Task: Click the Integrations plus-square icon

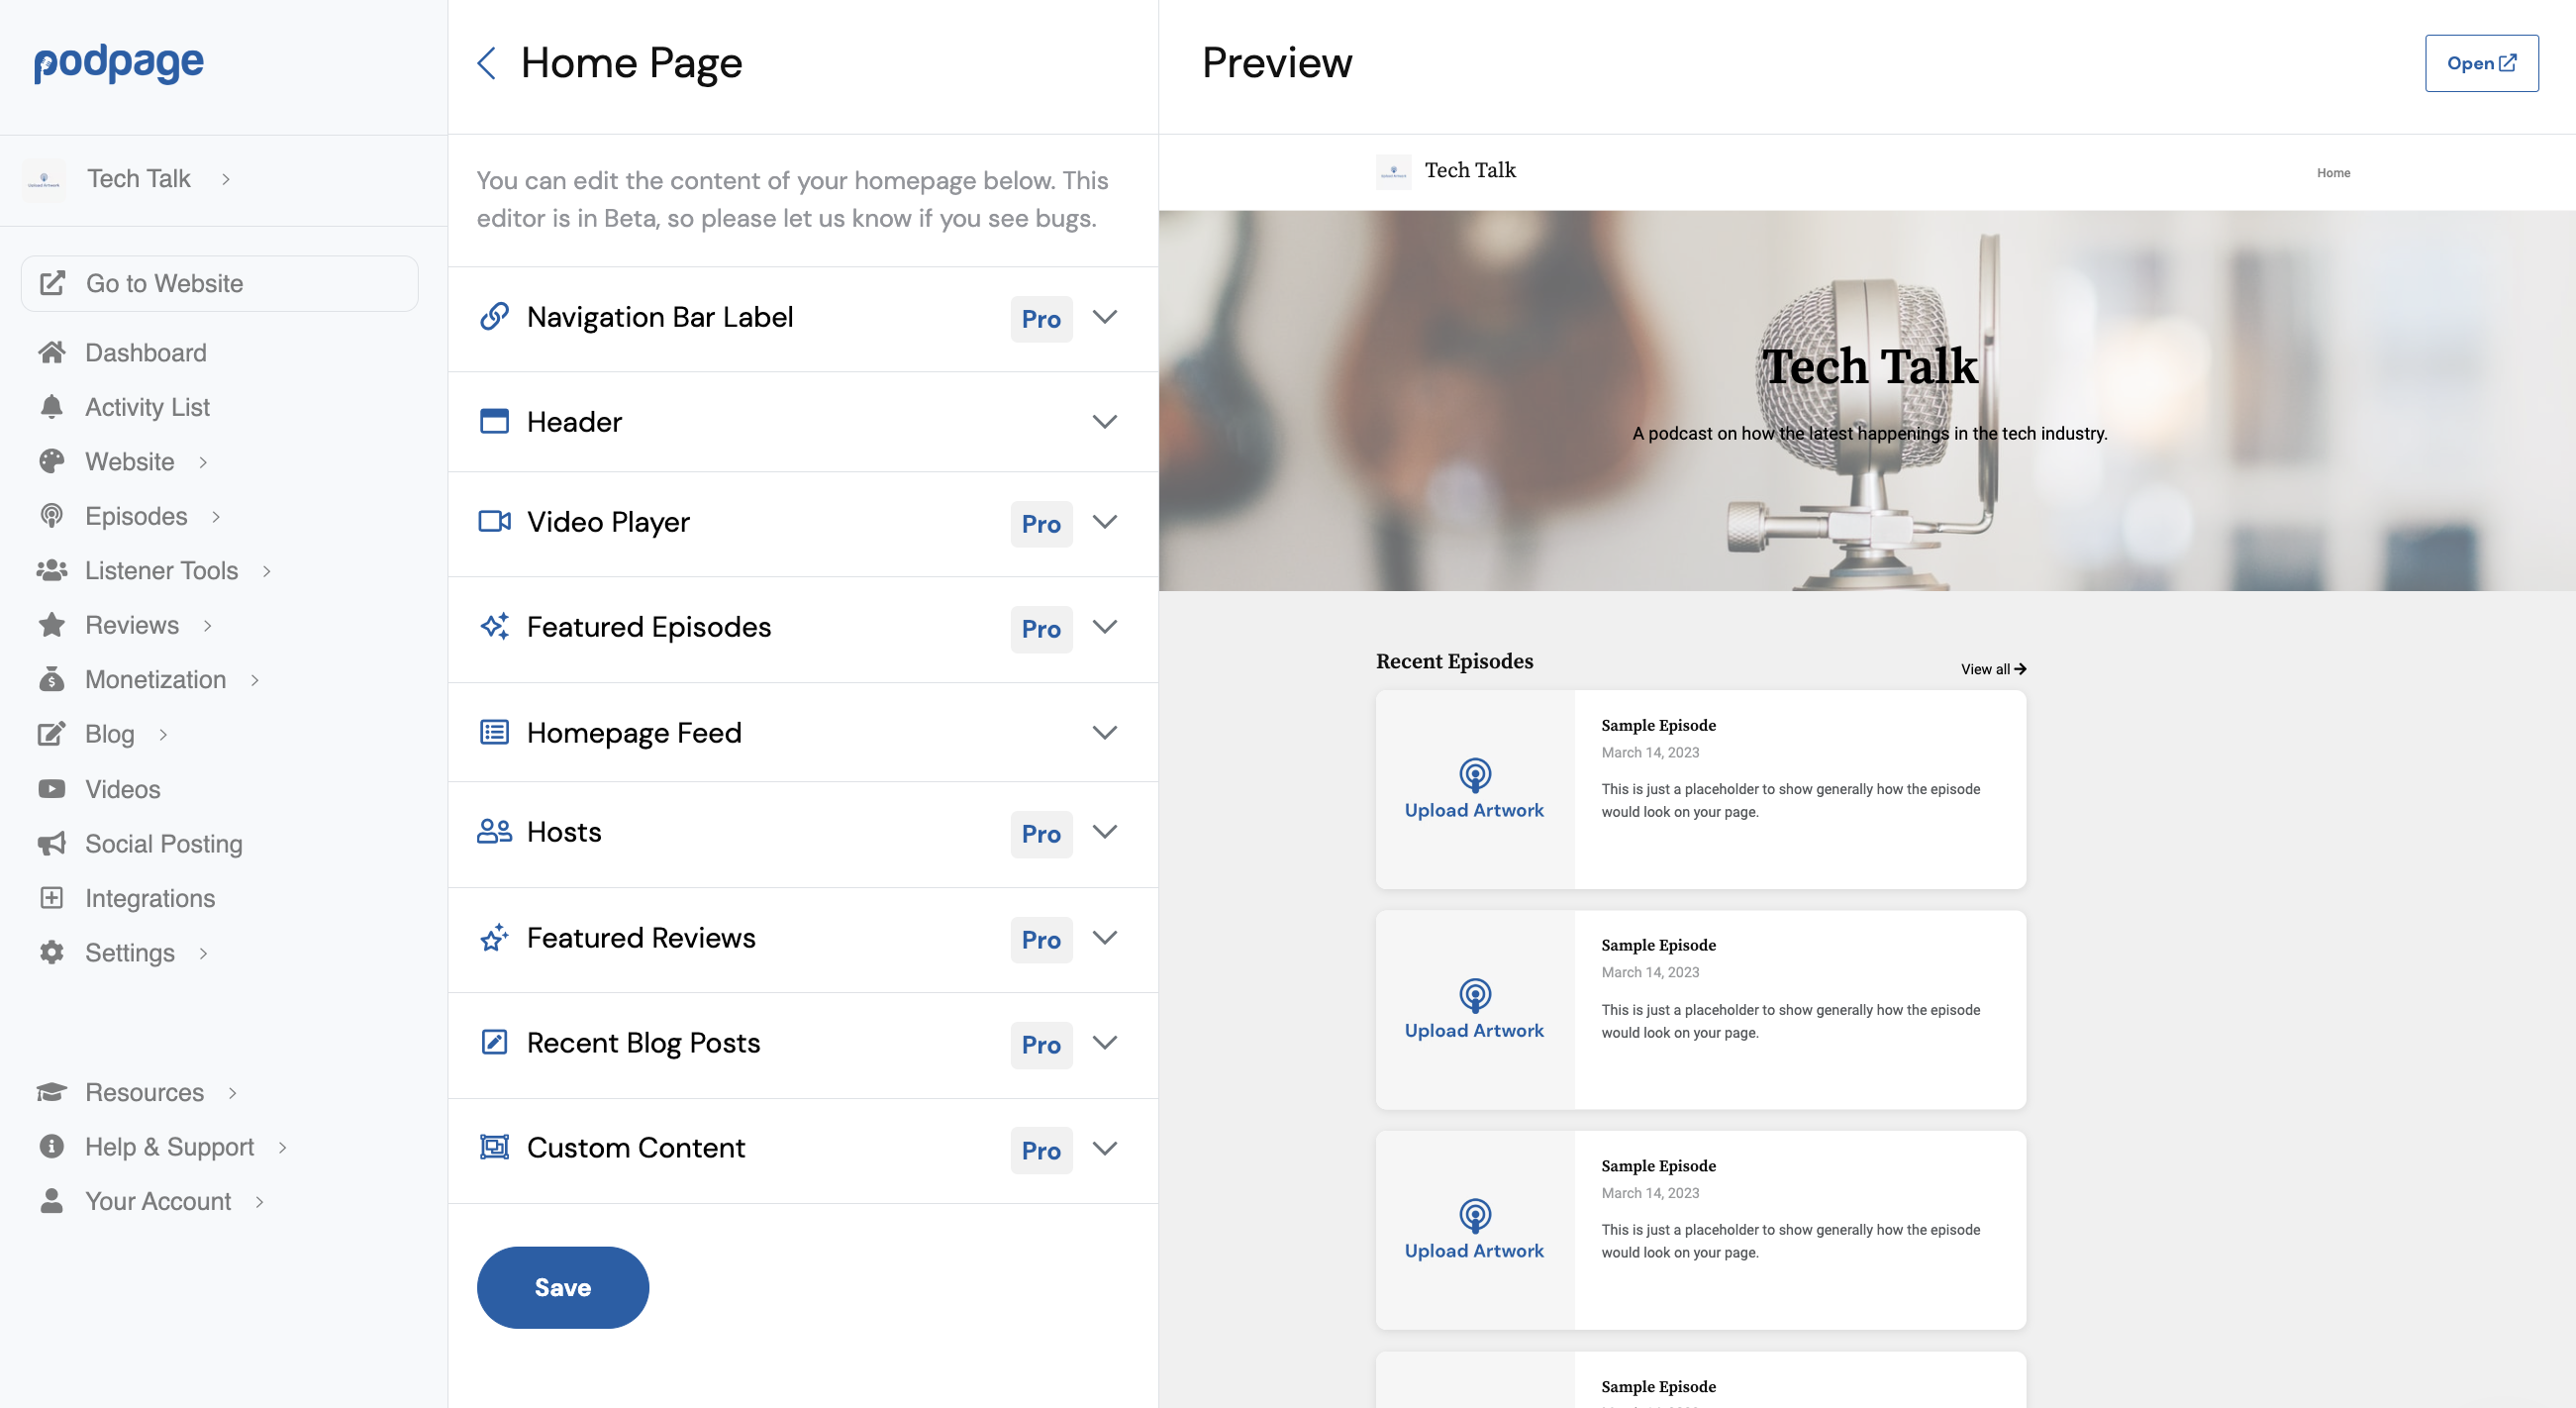Action: point(52,898)
